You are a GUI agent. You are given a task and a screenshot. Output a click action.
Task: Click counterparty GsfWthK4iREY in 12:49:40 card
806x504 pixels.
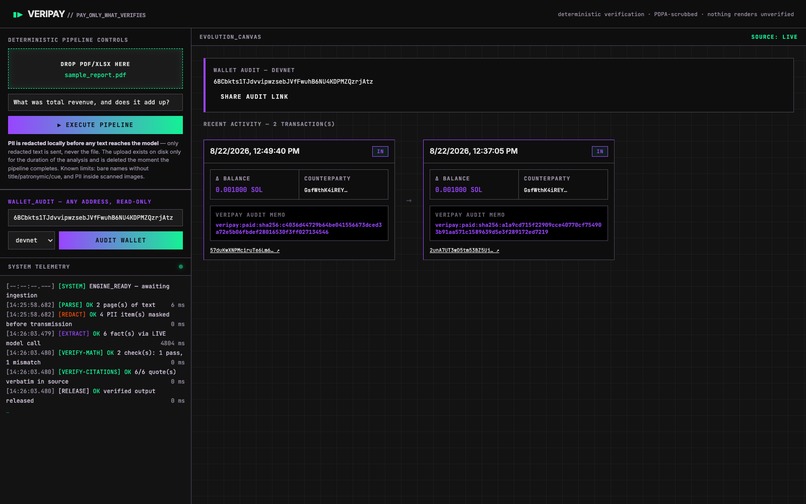point(325,190)
